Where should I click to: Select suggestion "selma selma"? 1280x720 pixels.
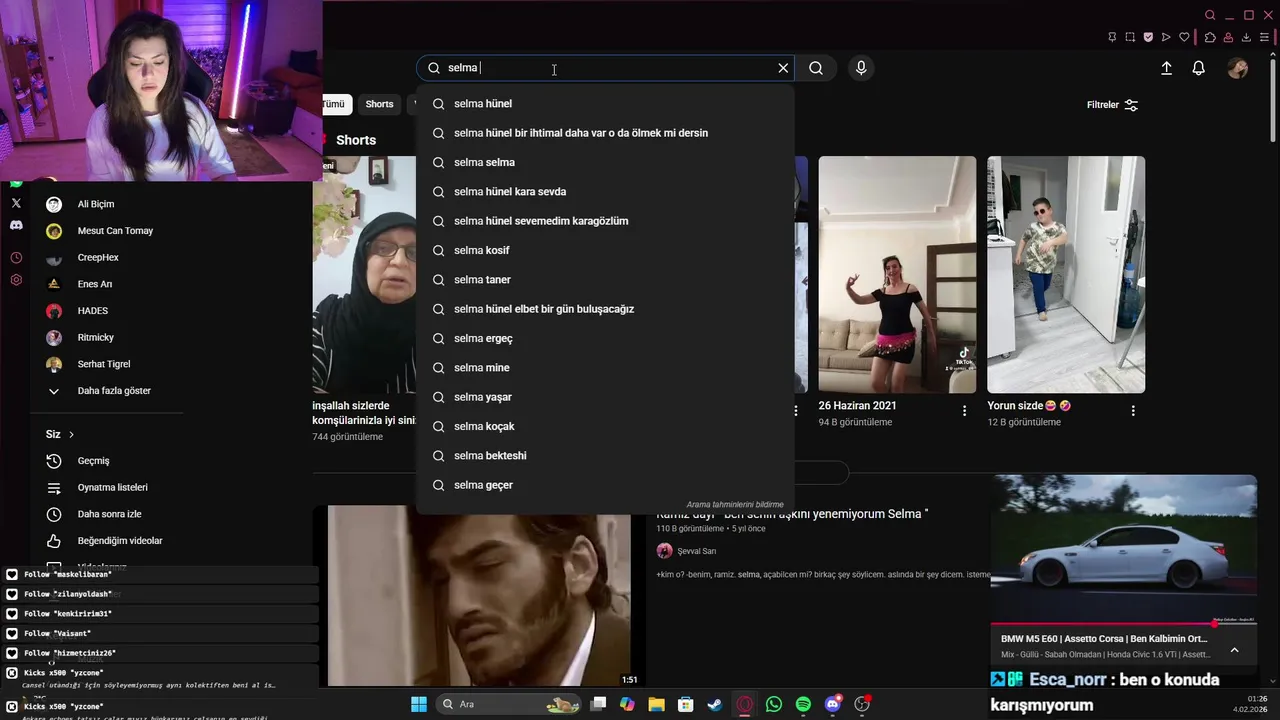pos(605,162)
